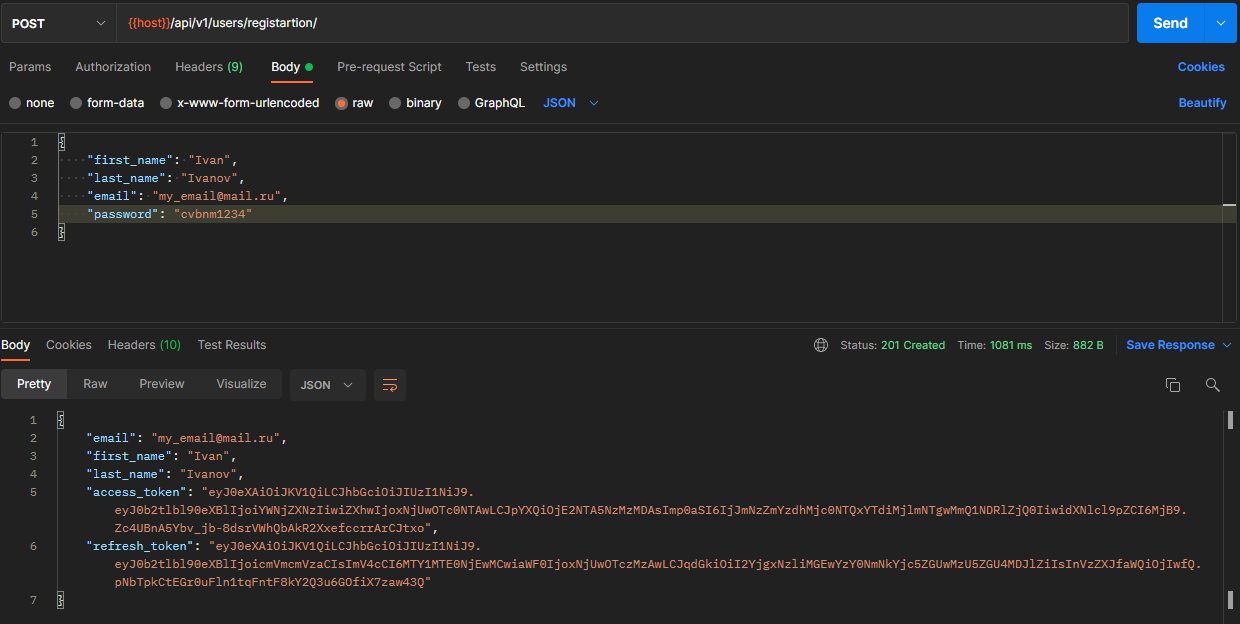
Task: Click the "first_name": "Ivan" request line
Action: (x=162, y=160)
